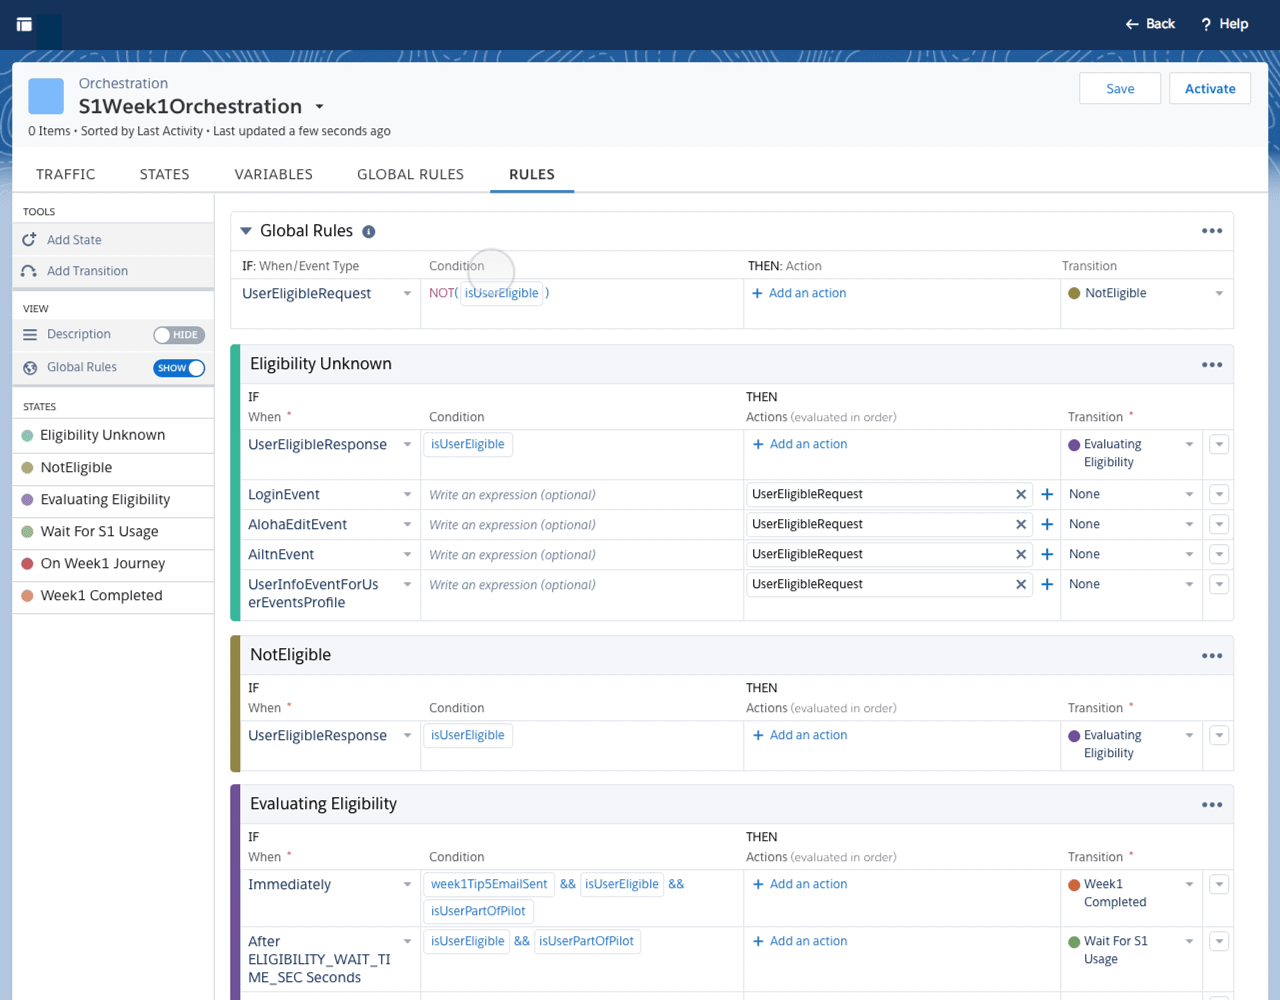Viewport: 1280px width, 1000px height.
Task: Add another action to LoginEvent row
Action: (x=1047, y=495)
